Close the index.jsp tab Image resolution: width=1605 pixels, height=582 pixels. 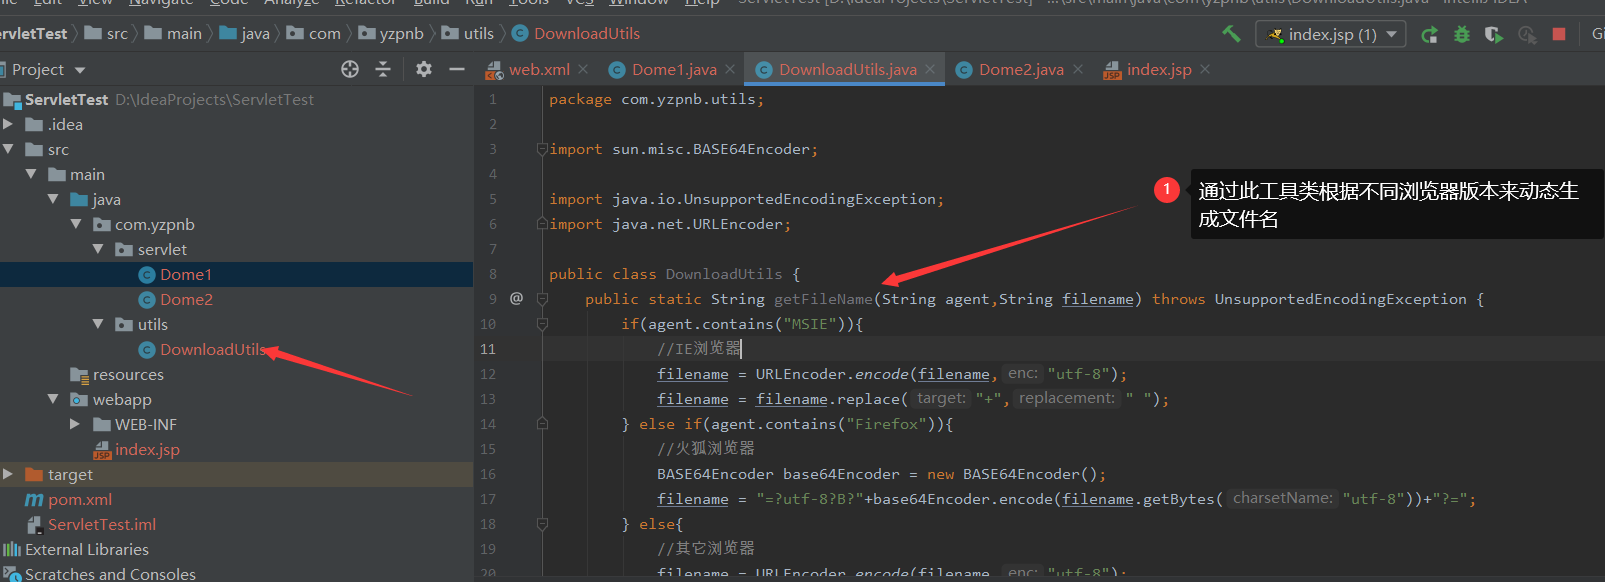[1205, 69]
